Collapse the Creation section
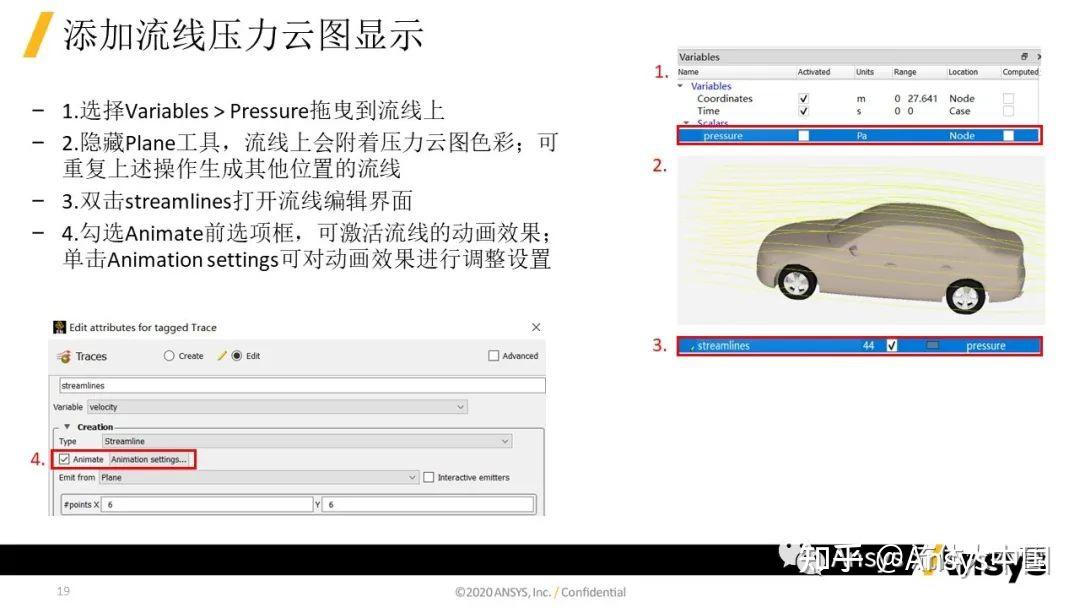Viewport: 1080px width, 608px height. (67, 427)
